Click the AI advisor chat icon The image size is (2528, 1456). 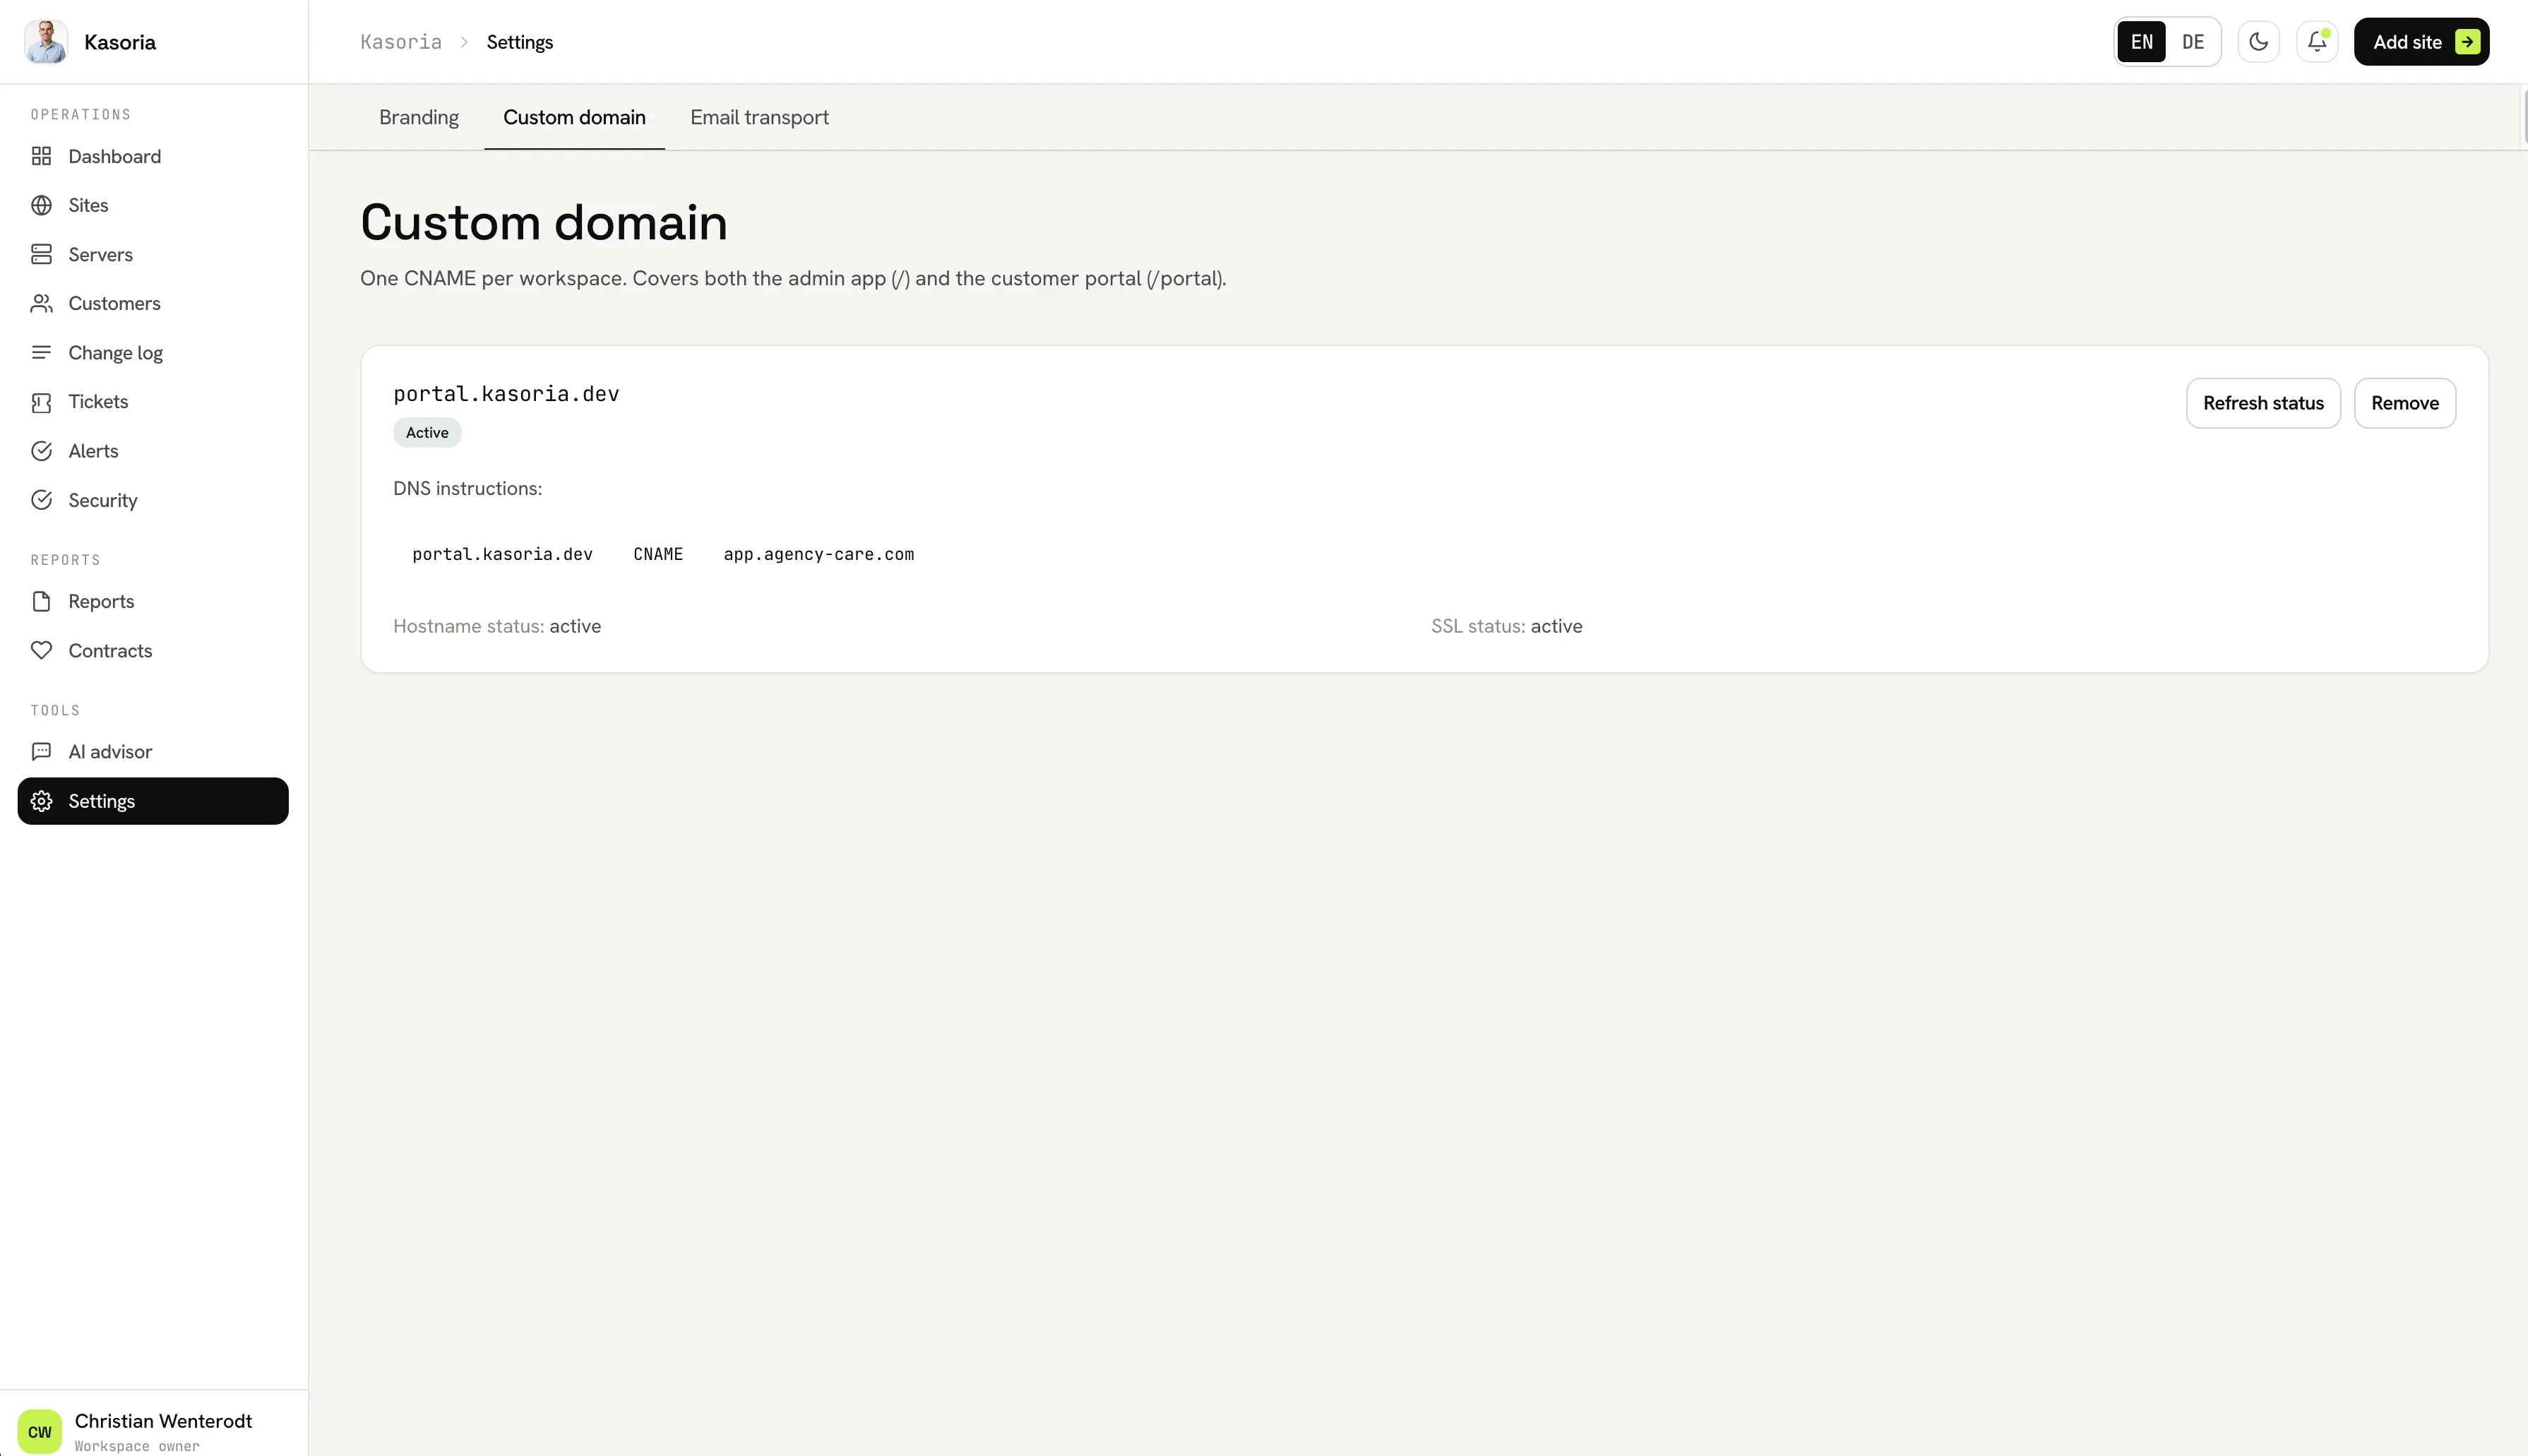click(x=41, y=752)
